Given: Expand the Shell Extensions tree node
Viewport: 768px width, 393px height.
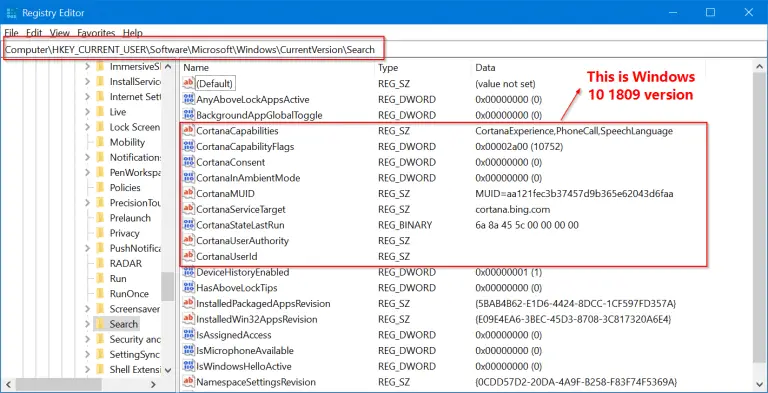Looking at the screenshot, I should (x=87, y=369).
